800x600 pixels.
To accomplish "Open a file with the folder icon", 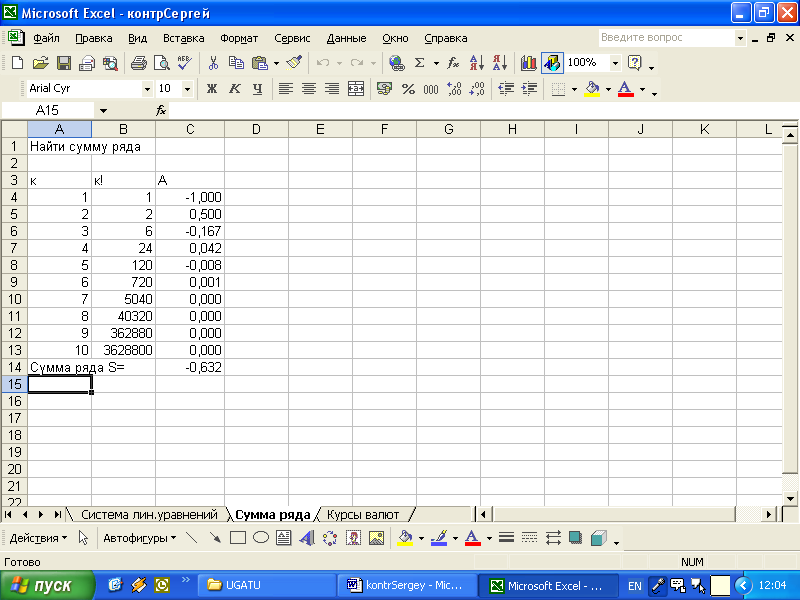I will point(40,63).
